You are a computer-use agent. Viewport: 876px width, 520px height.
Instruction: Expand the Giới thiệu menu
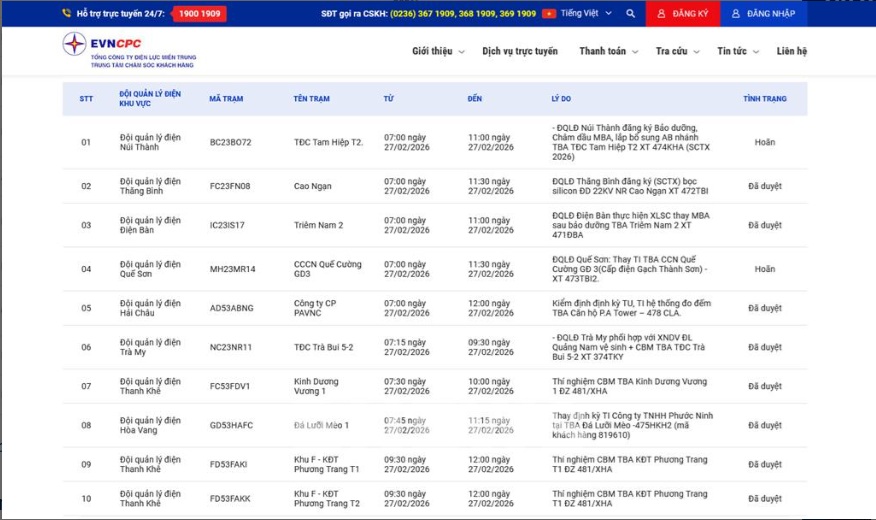(x=437, y=51)
